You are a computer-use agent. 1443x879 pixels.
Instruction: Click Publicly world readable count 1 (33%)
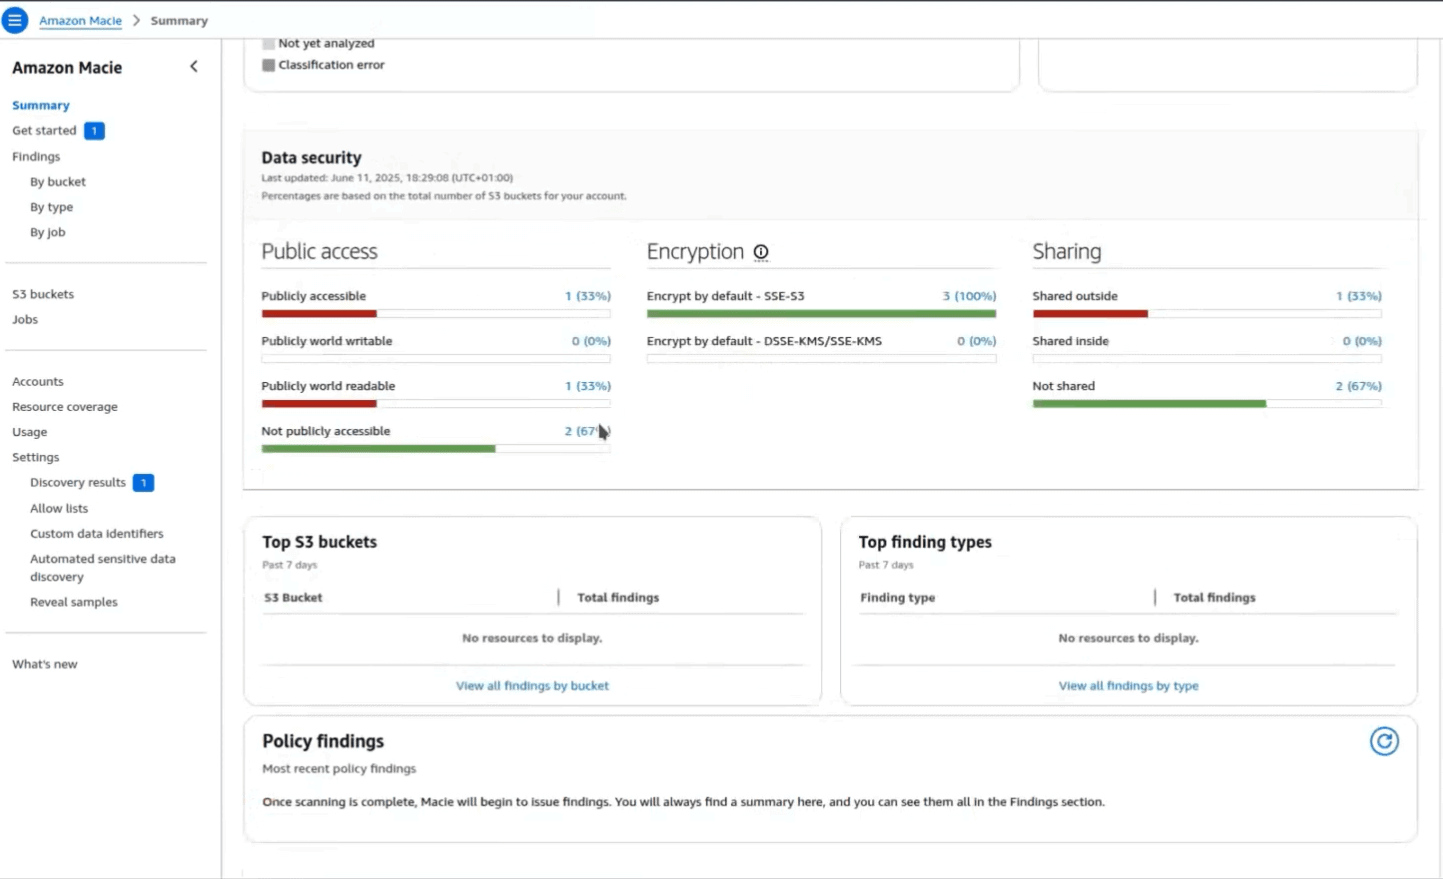pos(587,386)
